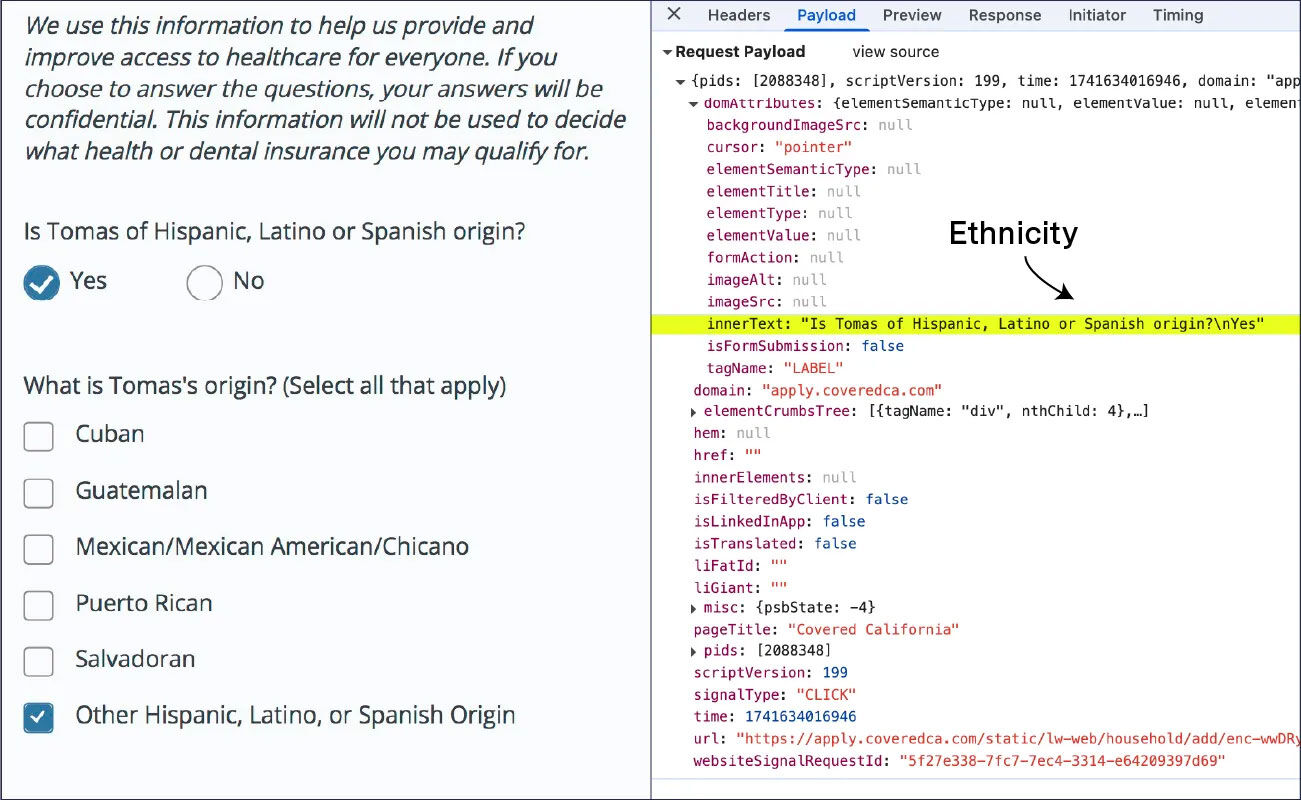Check the Salvadoran checkbox

(38, 661)
